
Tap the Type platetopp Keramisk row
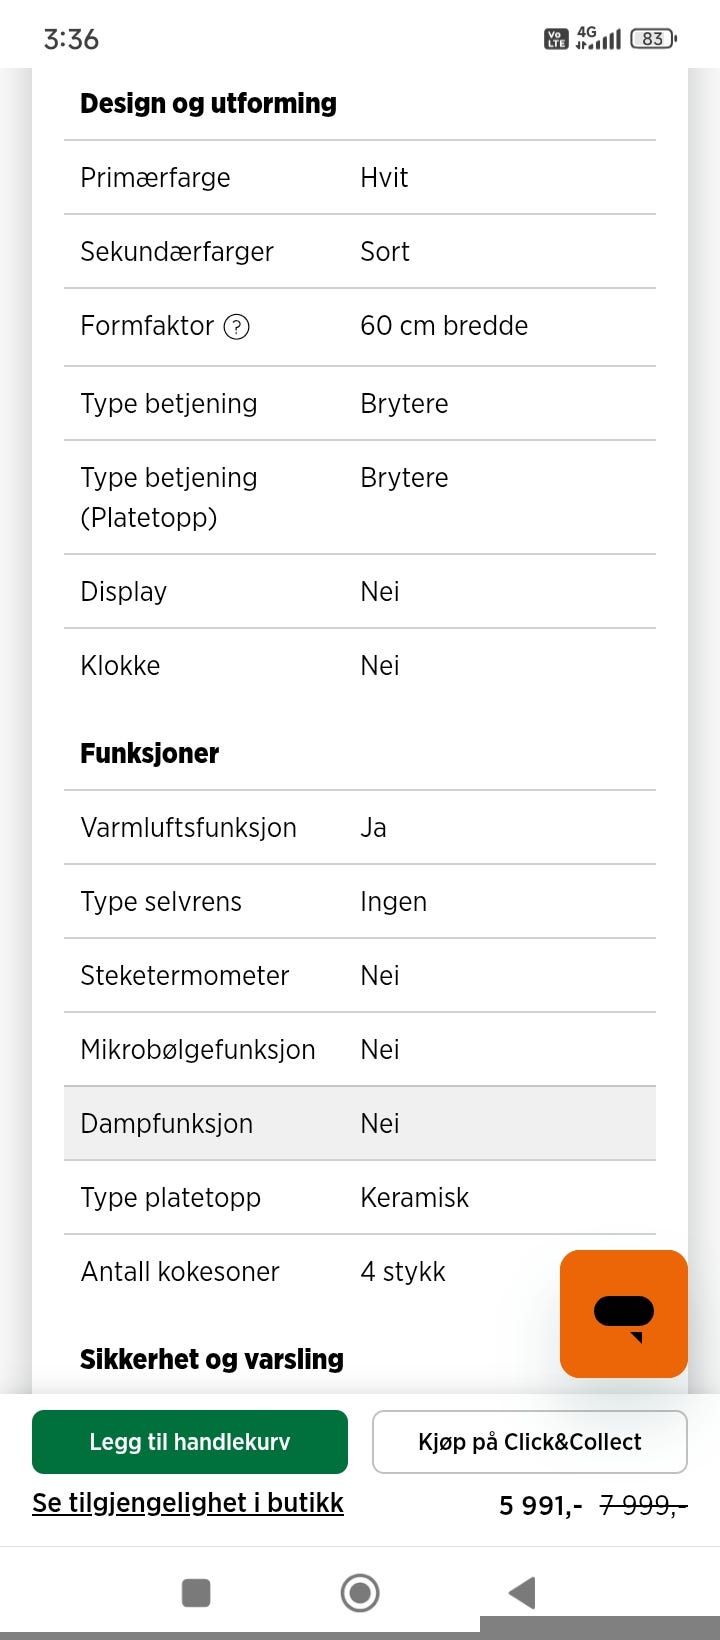tap(360, 1197)
